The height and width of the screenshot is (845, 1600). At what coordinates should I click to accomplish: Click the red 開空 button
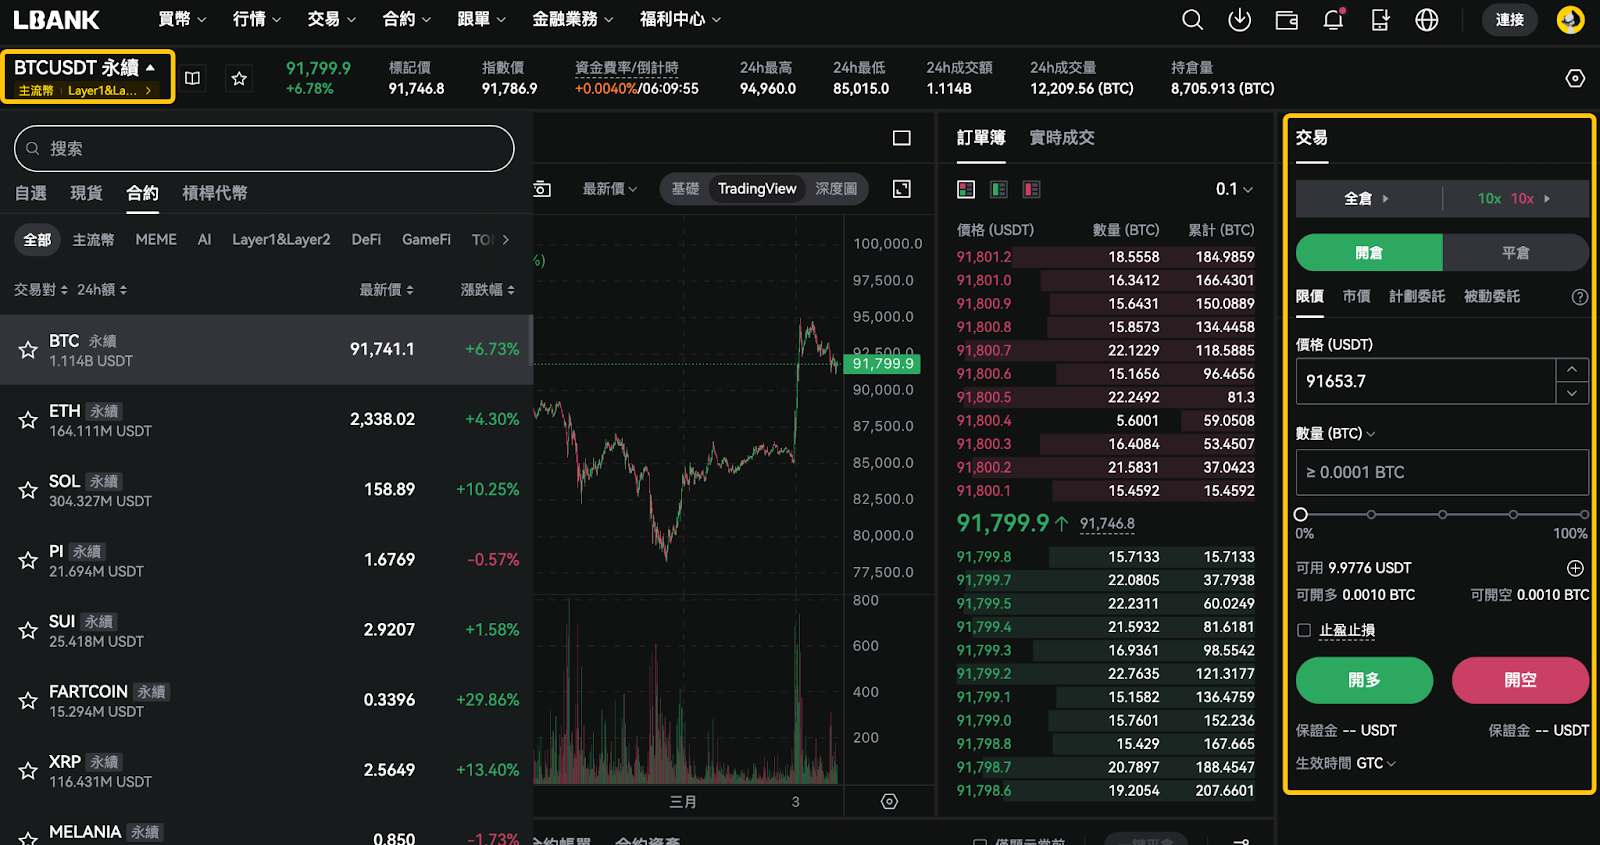(1521, 680)
